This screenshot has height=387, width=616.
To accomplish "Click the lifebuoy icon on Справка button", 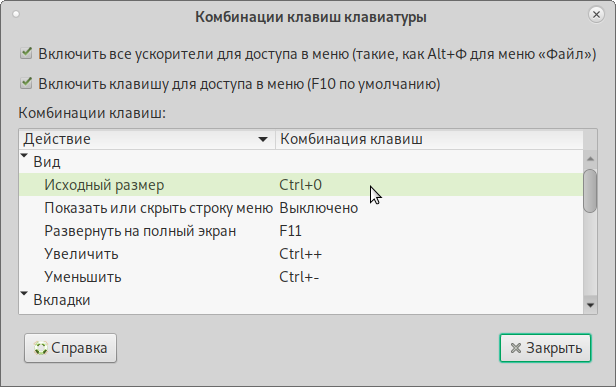I will coord(40,348).
